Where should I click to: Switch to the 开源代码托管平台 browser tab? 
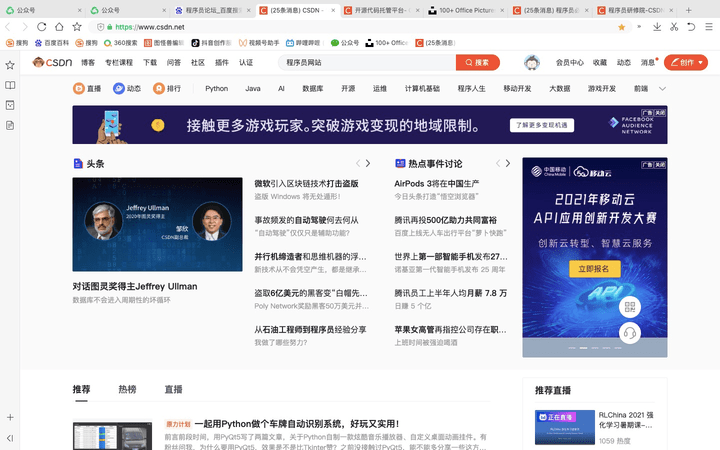coord(381,10)
